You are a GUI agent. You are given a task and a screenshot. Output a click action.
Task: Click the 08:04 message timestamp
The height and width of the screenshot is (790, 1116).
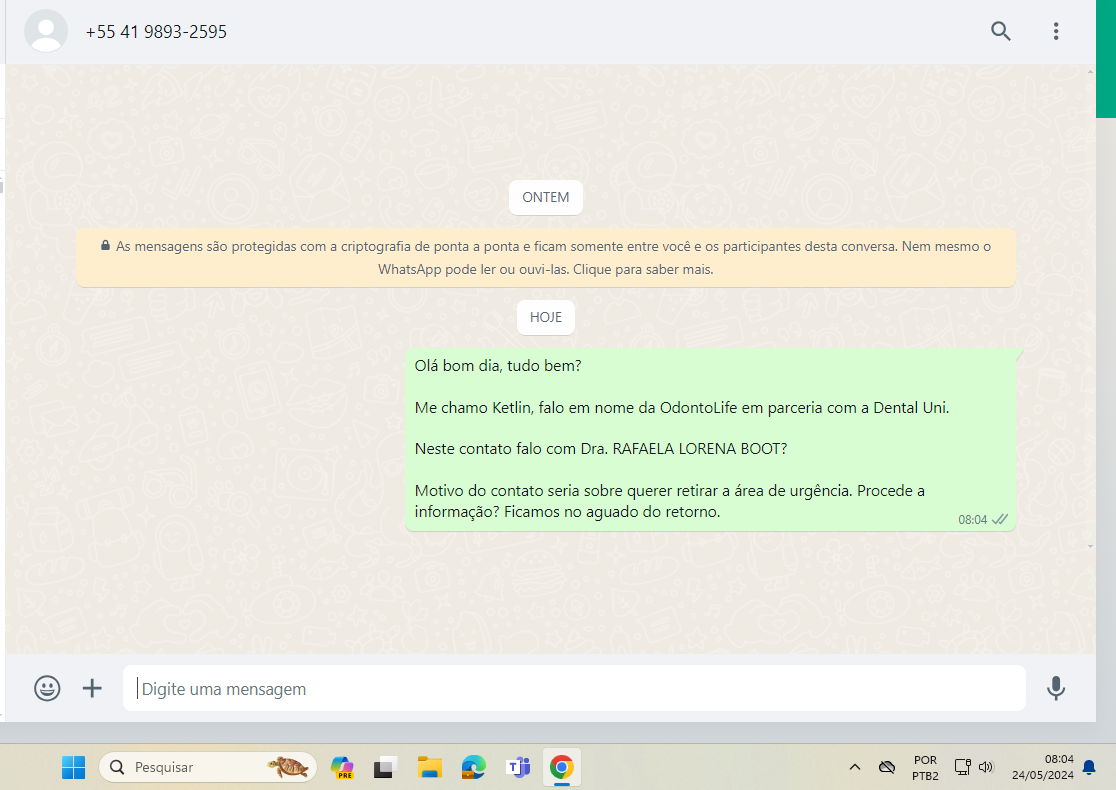click(972, 520)
